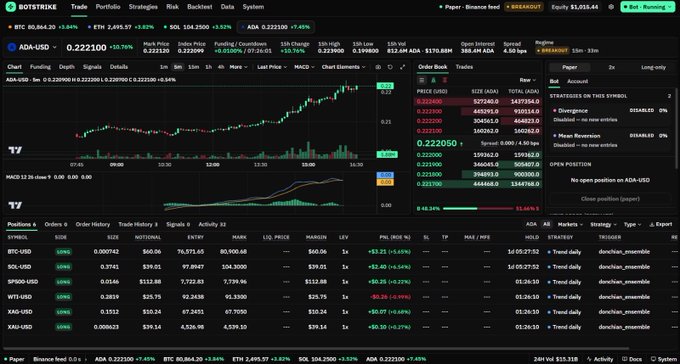The width and height of the screenshot is (680, 364).
Task: Expand chart to fullscreen icon
Action: coord(402,67)
